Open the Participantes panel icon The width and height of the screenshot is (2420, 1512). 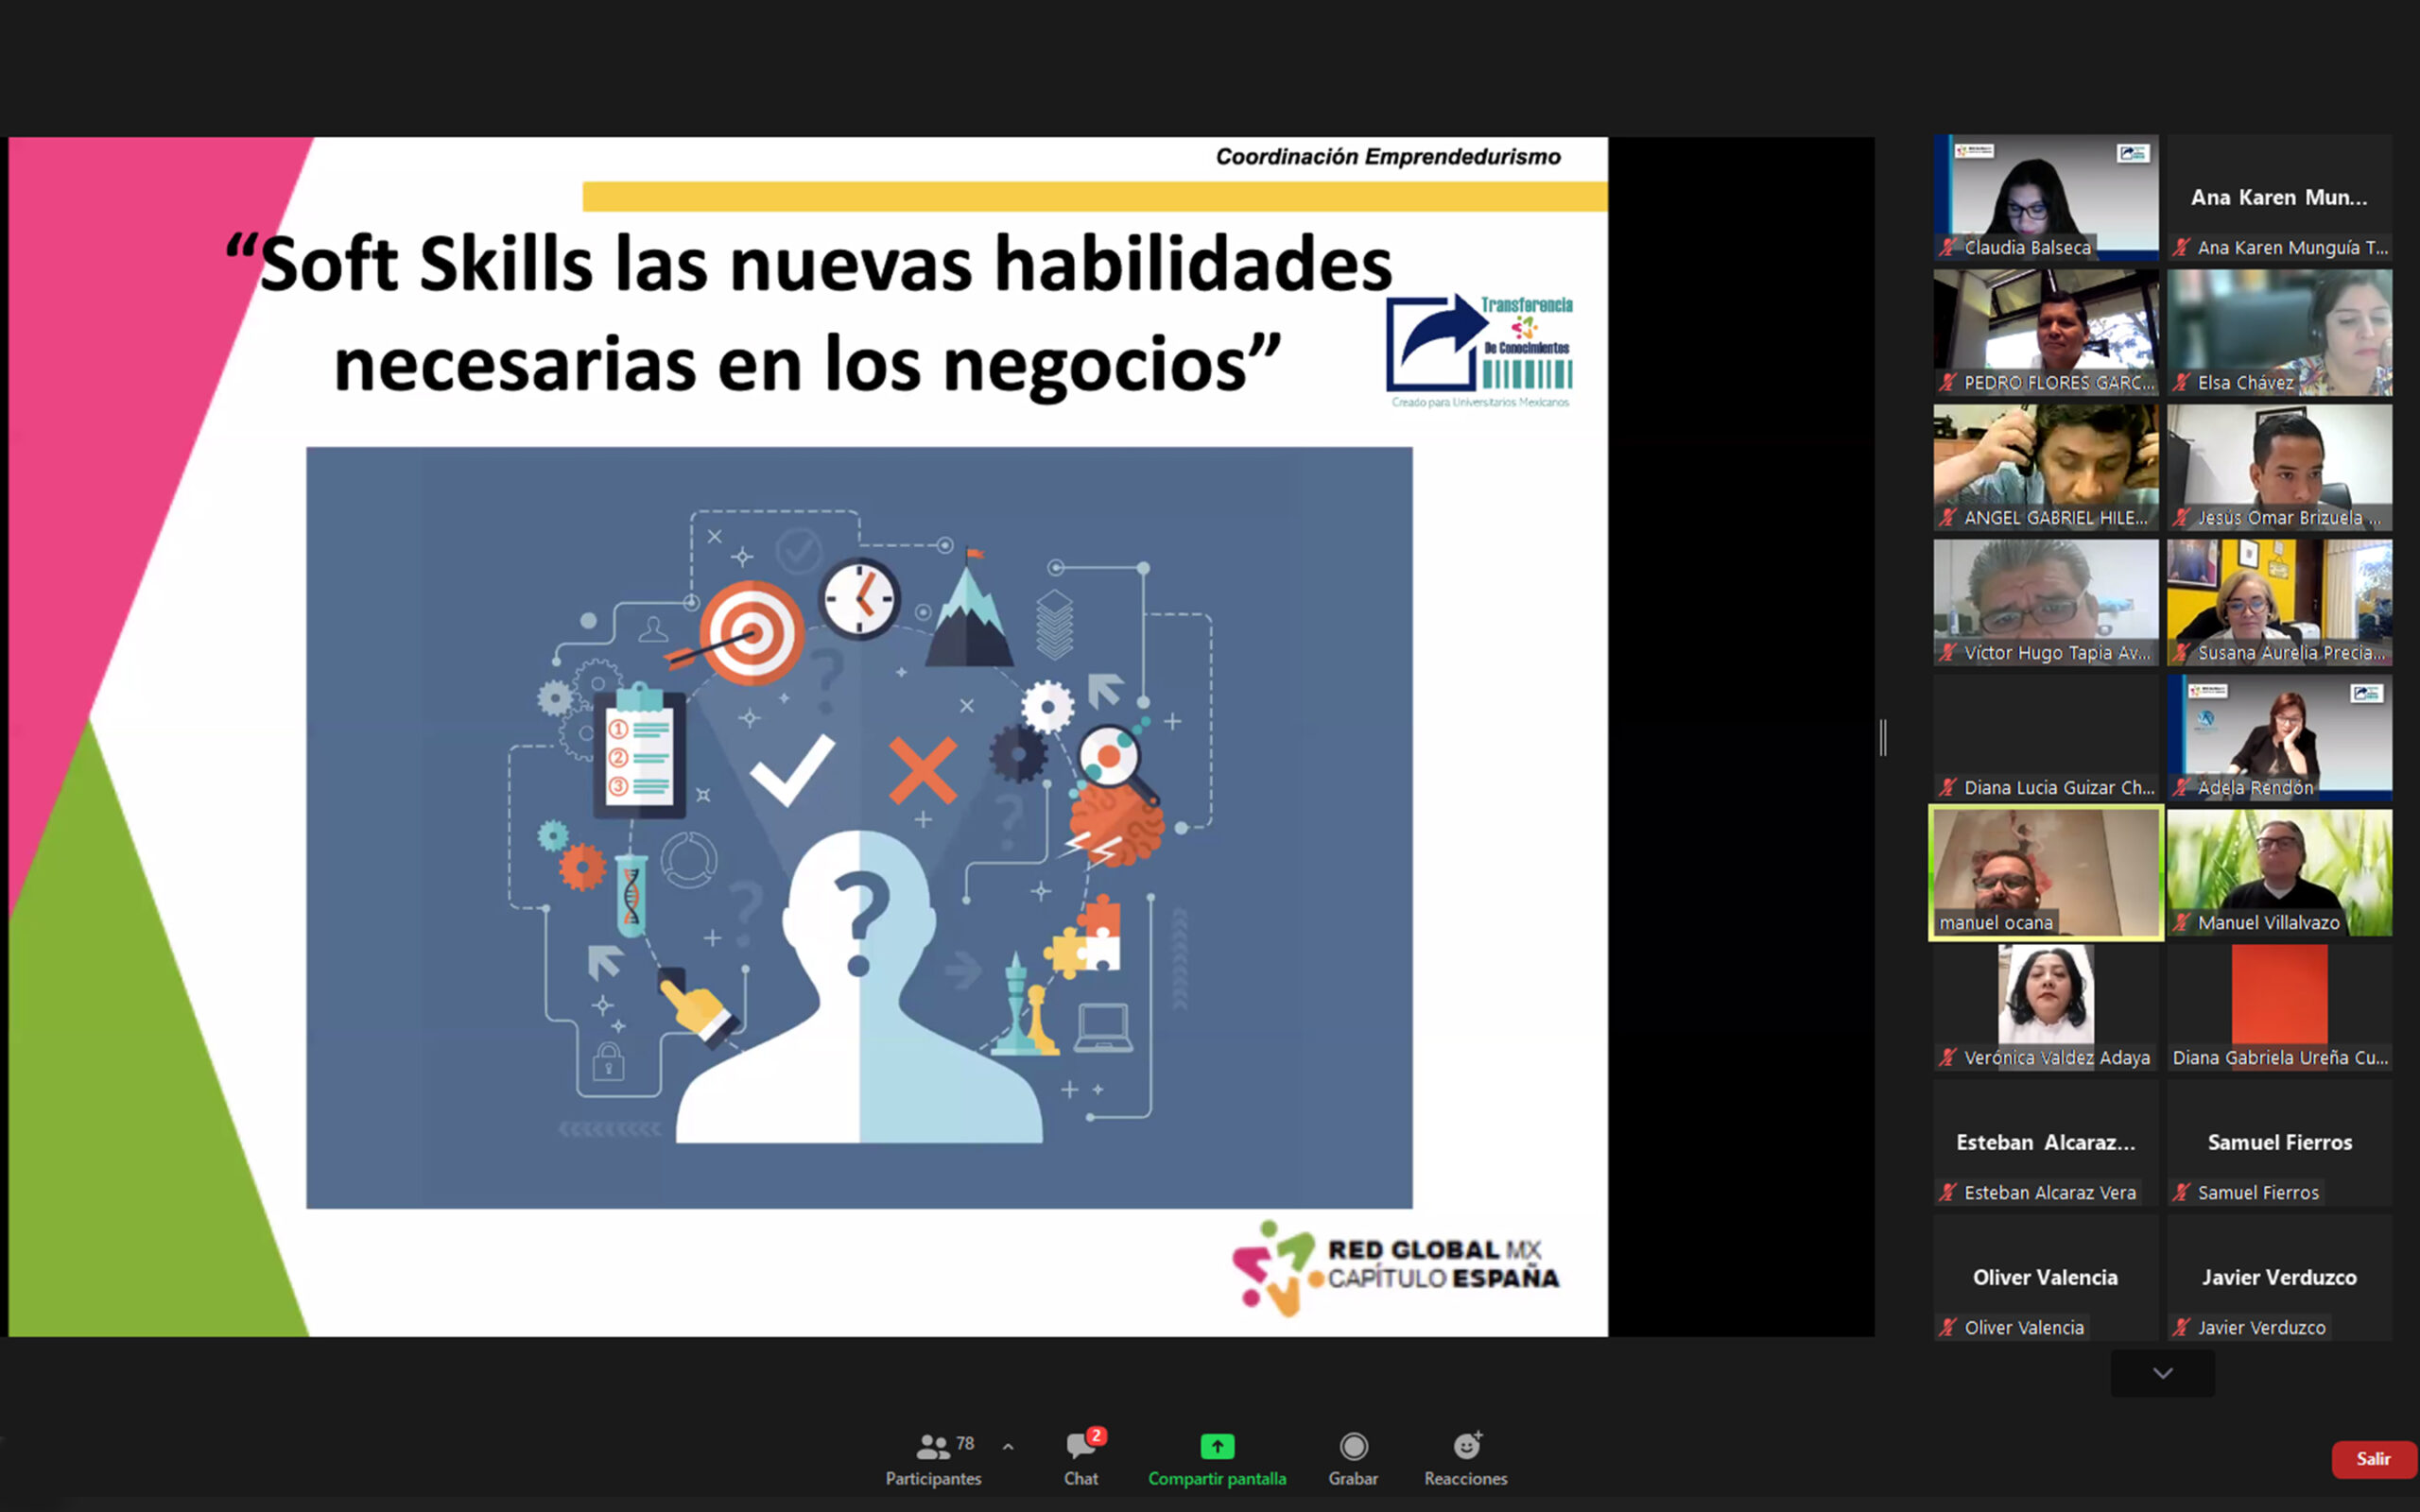pyautogui.click(x=932, y=1446)
